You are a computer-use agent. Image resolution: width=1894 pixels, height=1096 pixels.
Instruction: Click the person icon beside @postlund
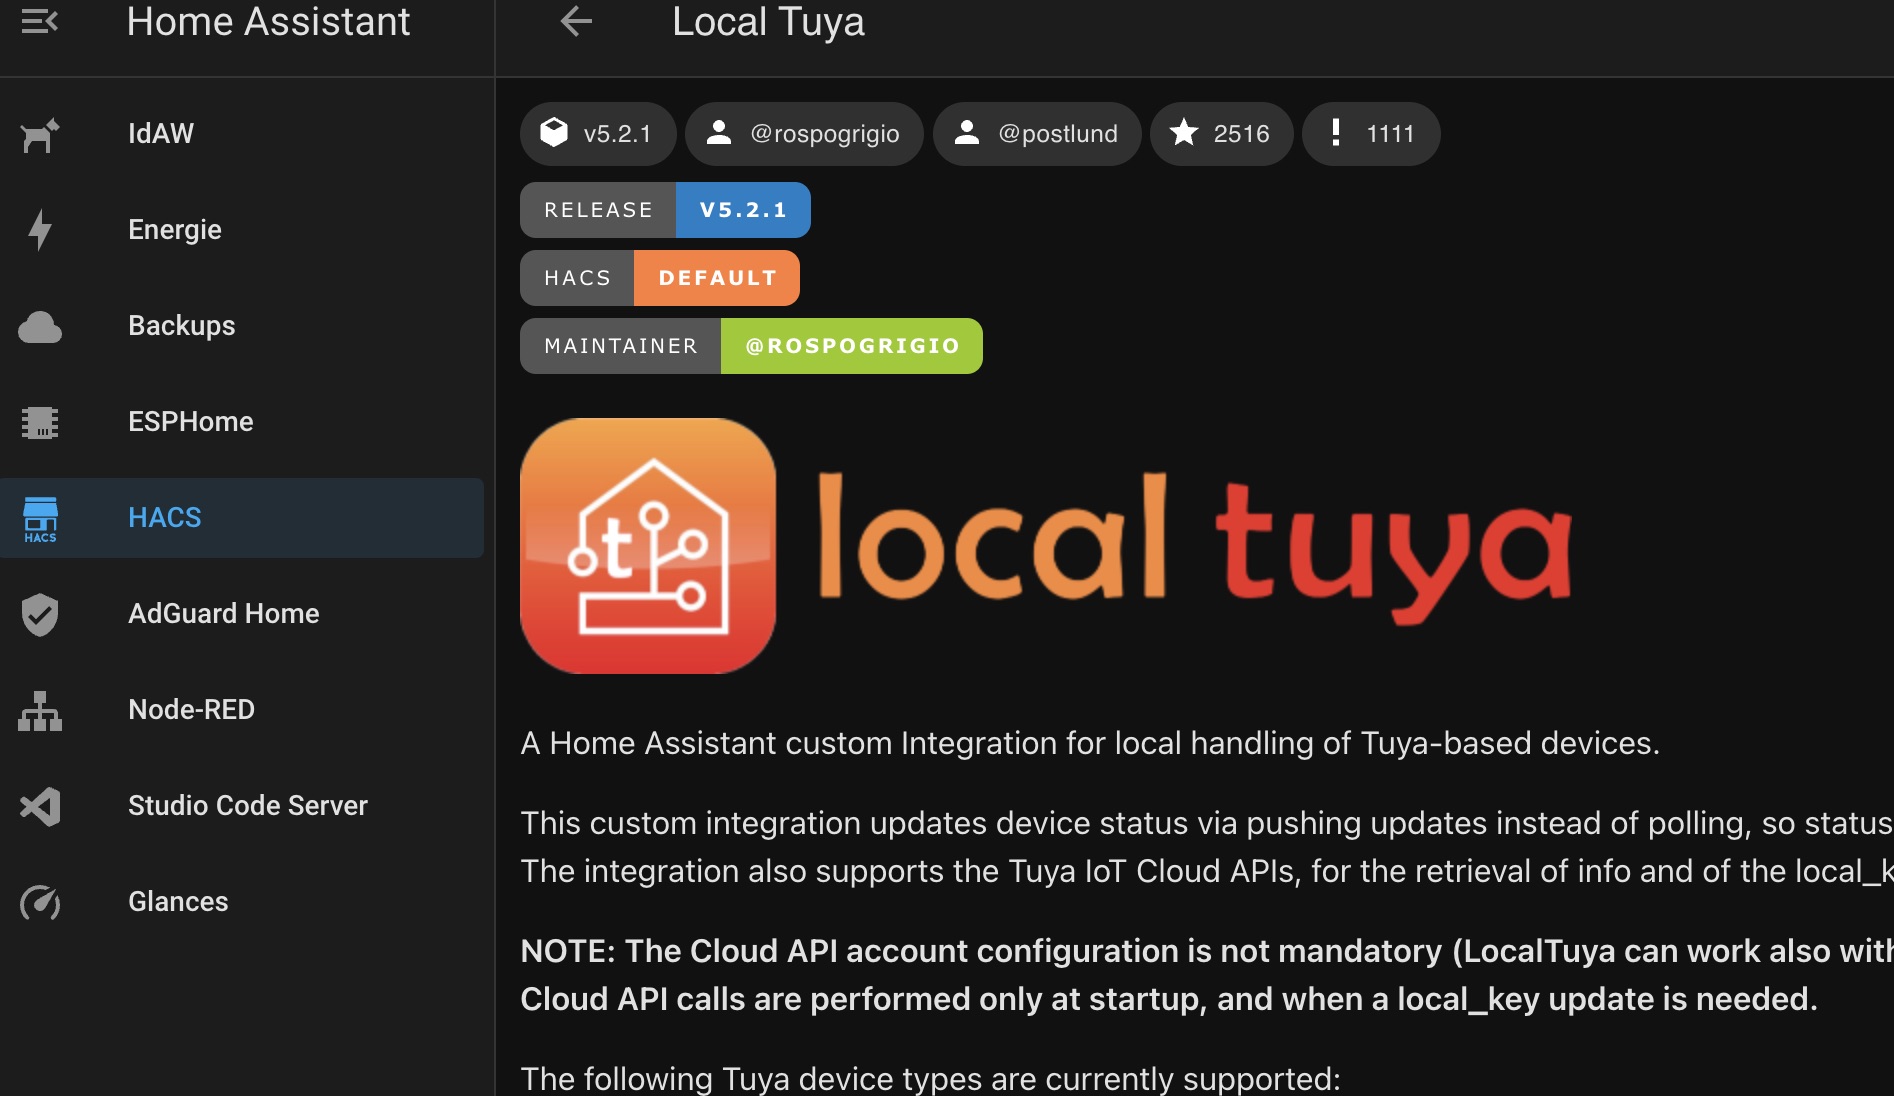coord(967,133)
